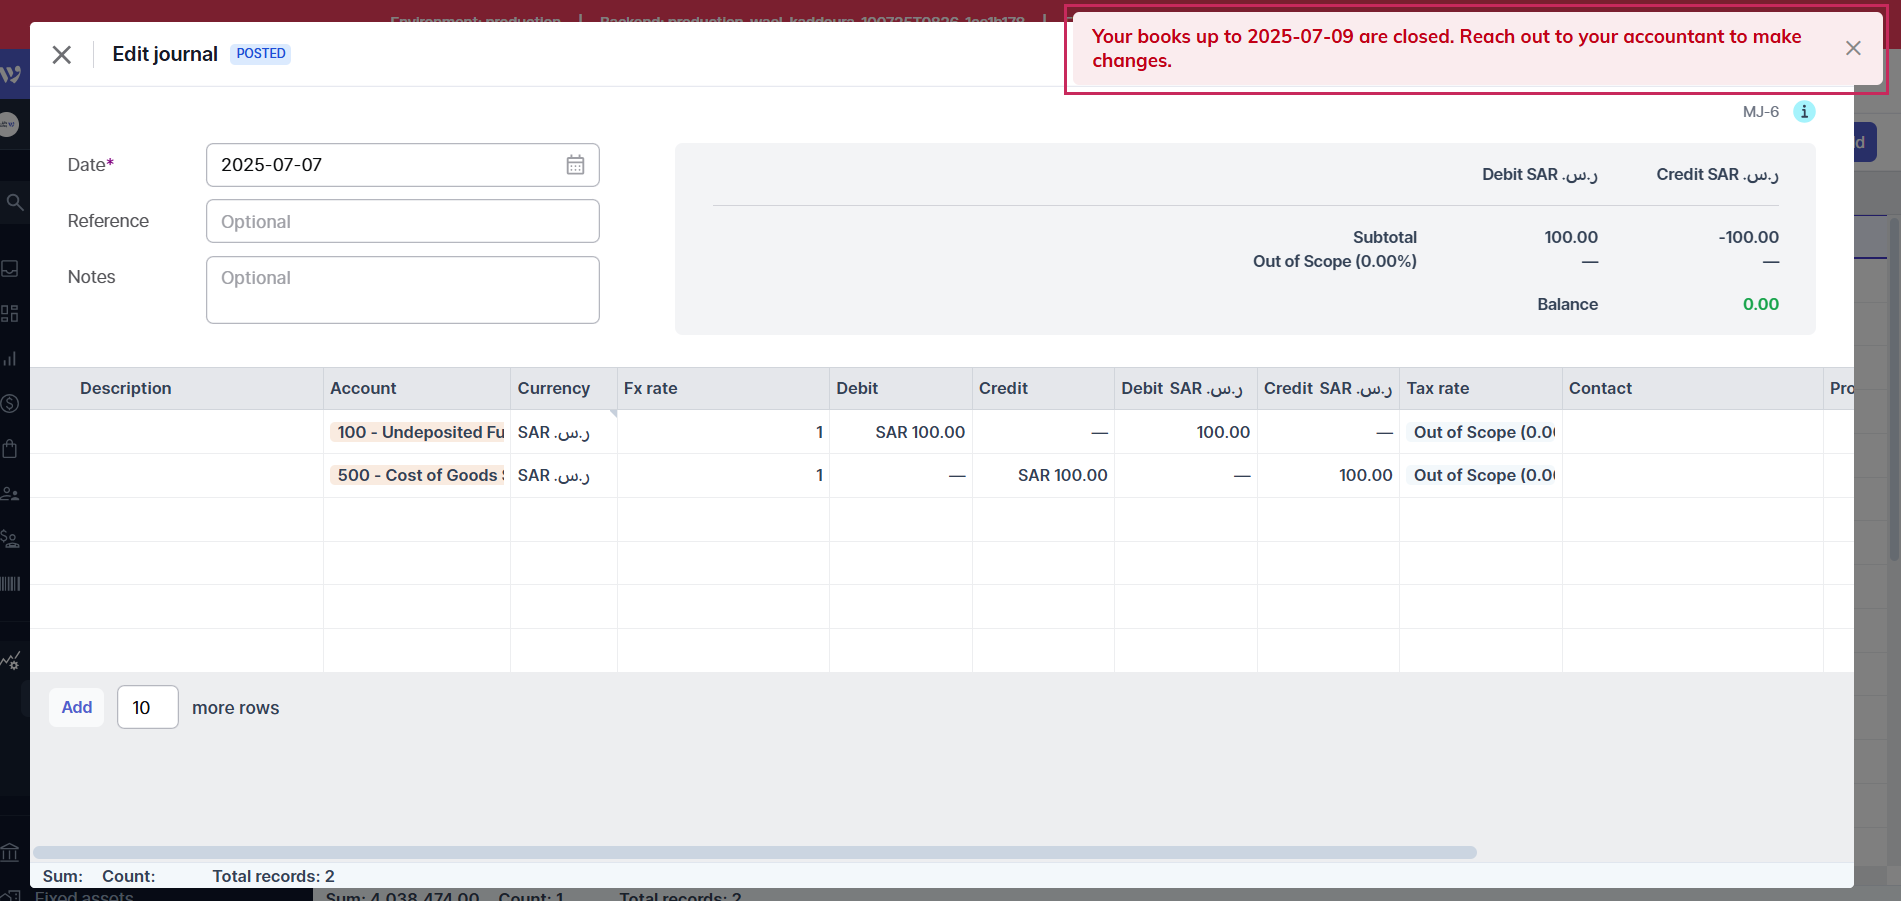Open the shopping bag sidebar icon
The height and width of the screenshot is (901, 1901).
pyautogui.click(x=11, y=448)
